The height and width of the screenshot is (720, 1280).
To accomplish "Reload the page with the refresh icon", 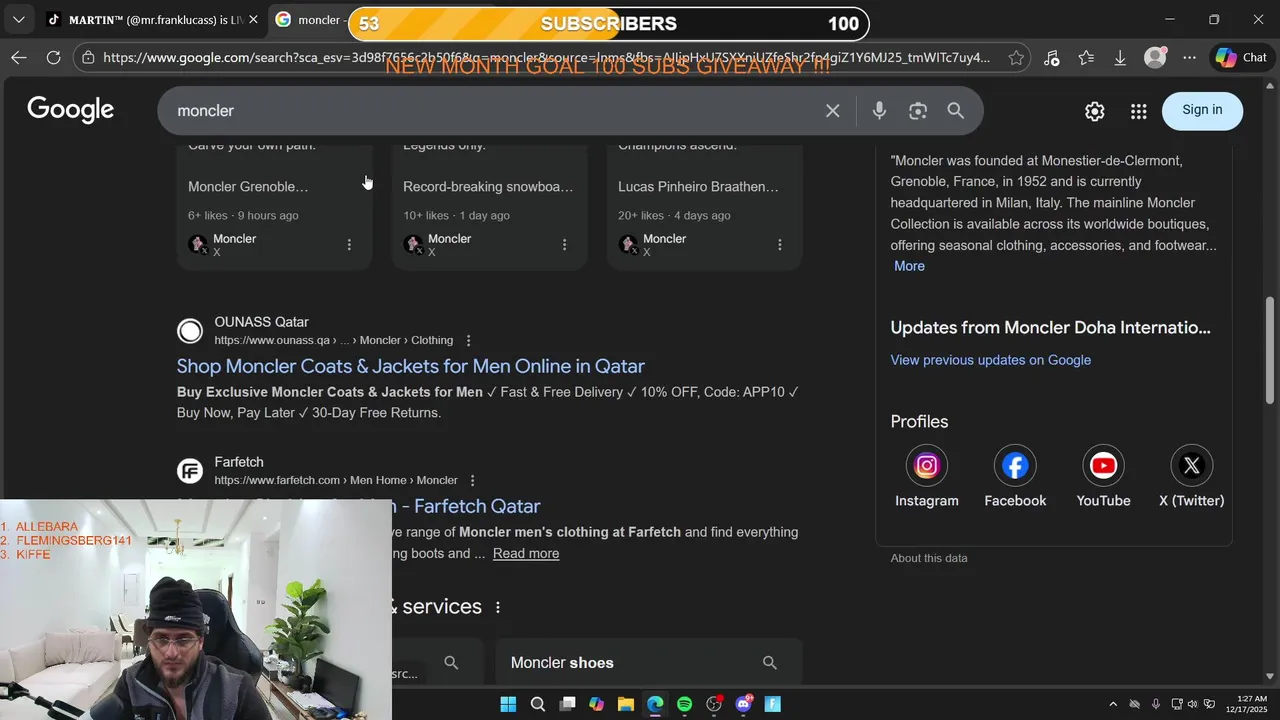I will [54, 58].
